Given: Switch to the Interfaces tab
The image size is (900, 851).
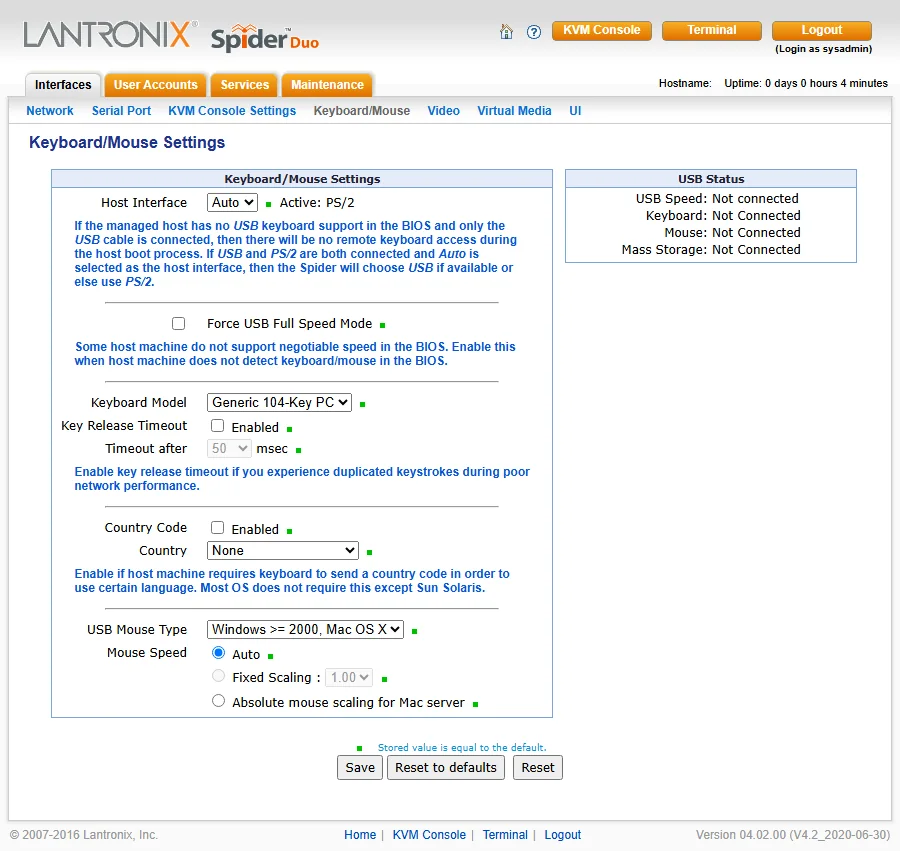Looking at the screenshot, I should point(63,85).
